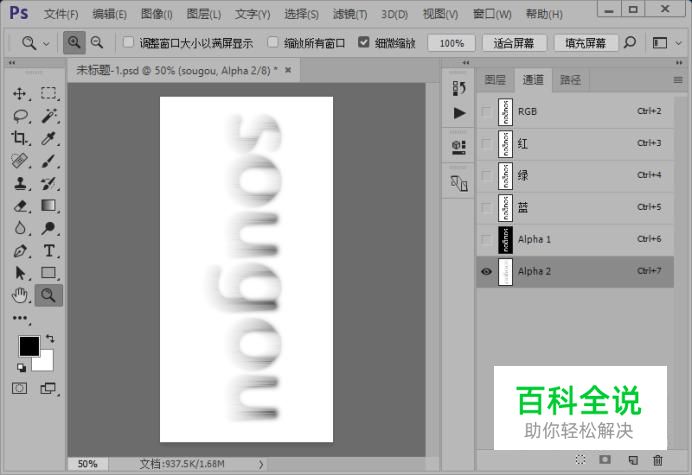Click the Fill Screen button
This screenshot has height=475, width=692.
586,43
